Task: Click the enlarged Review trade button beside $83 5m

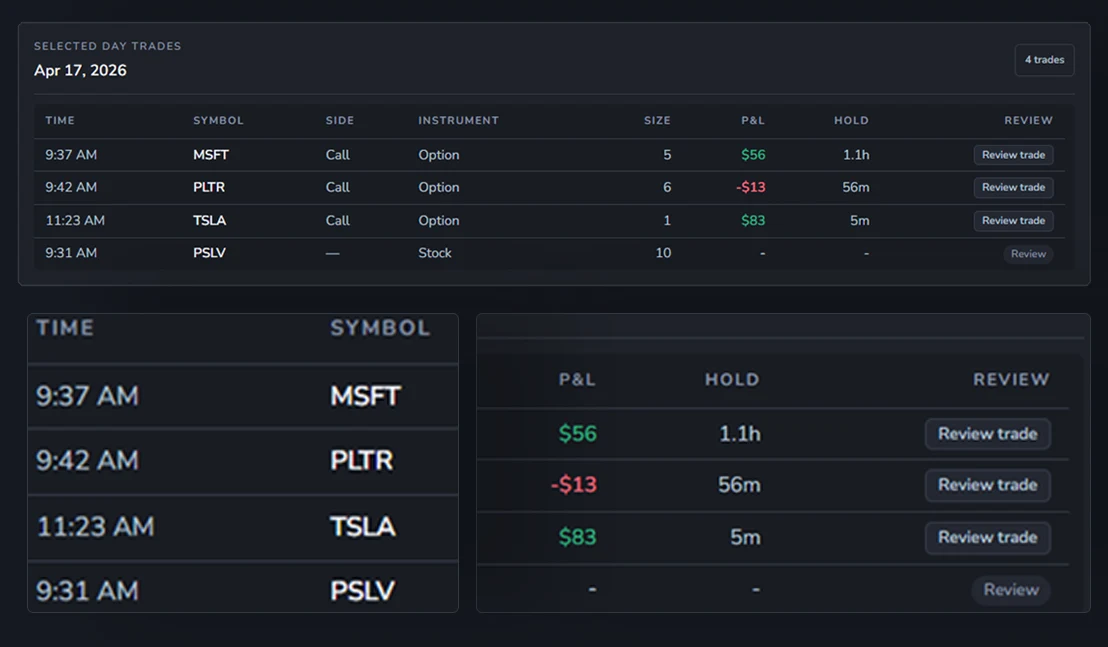Action: pos(988,538)
